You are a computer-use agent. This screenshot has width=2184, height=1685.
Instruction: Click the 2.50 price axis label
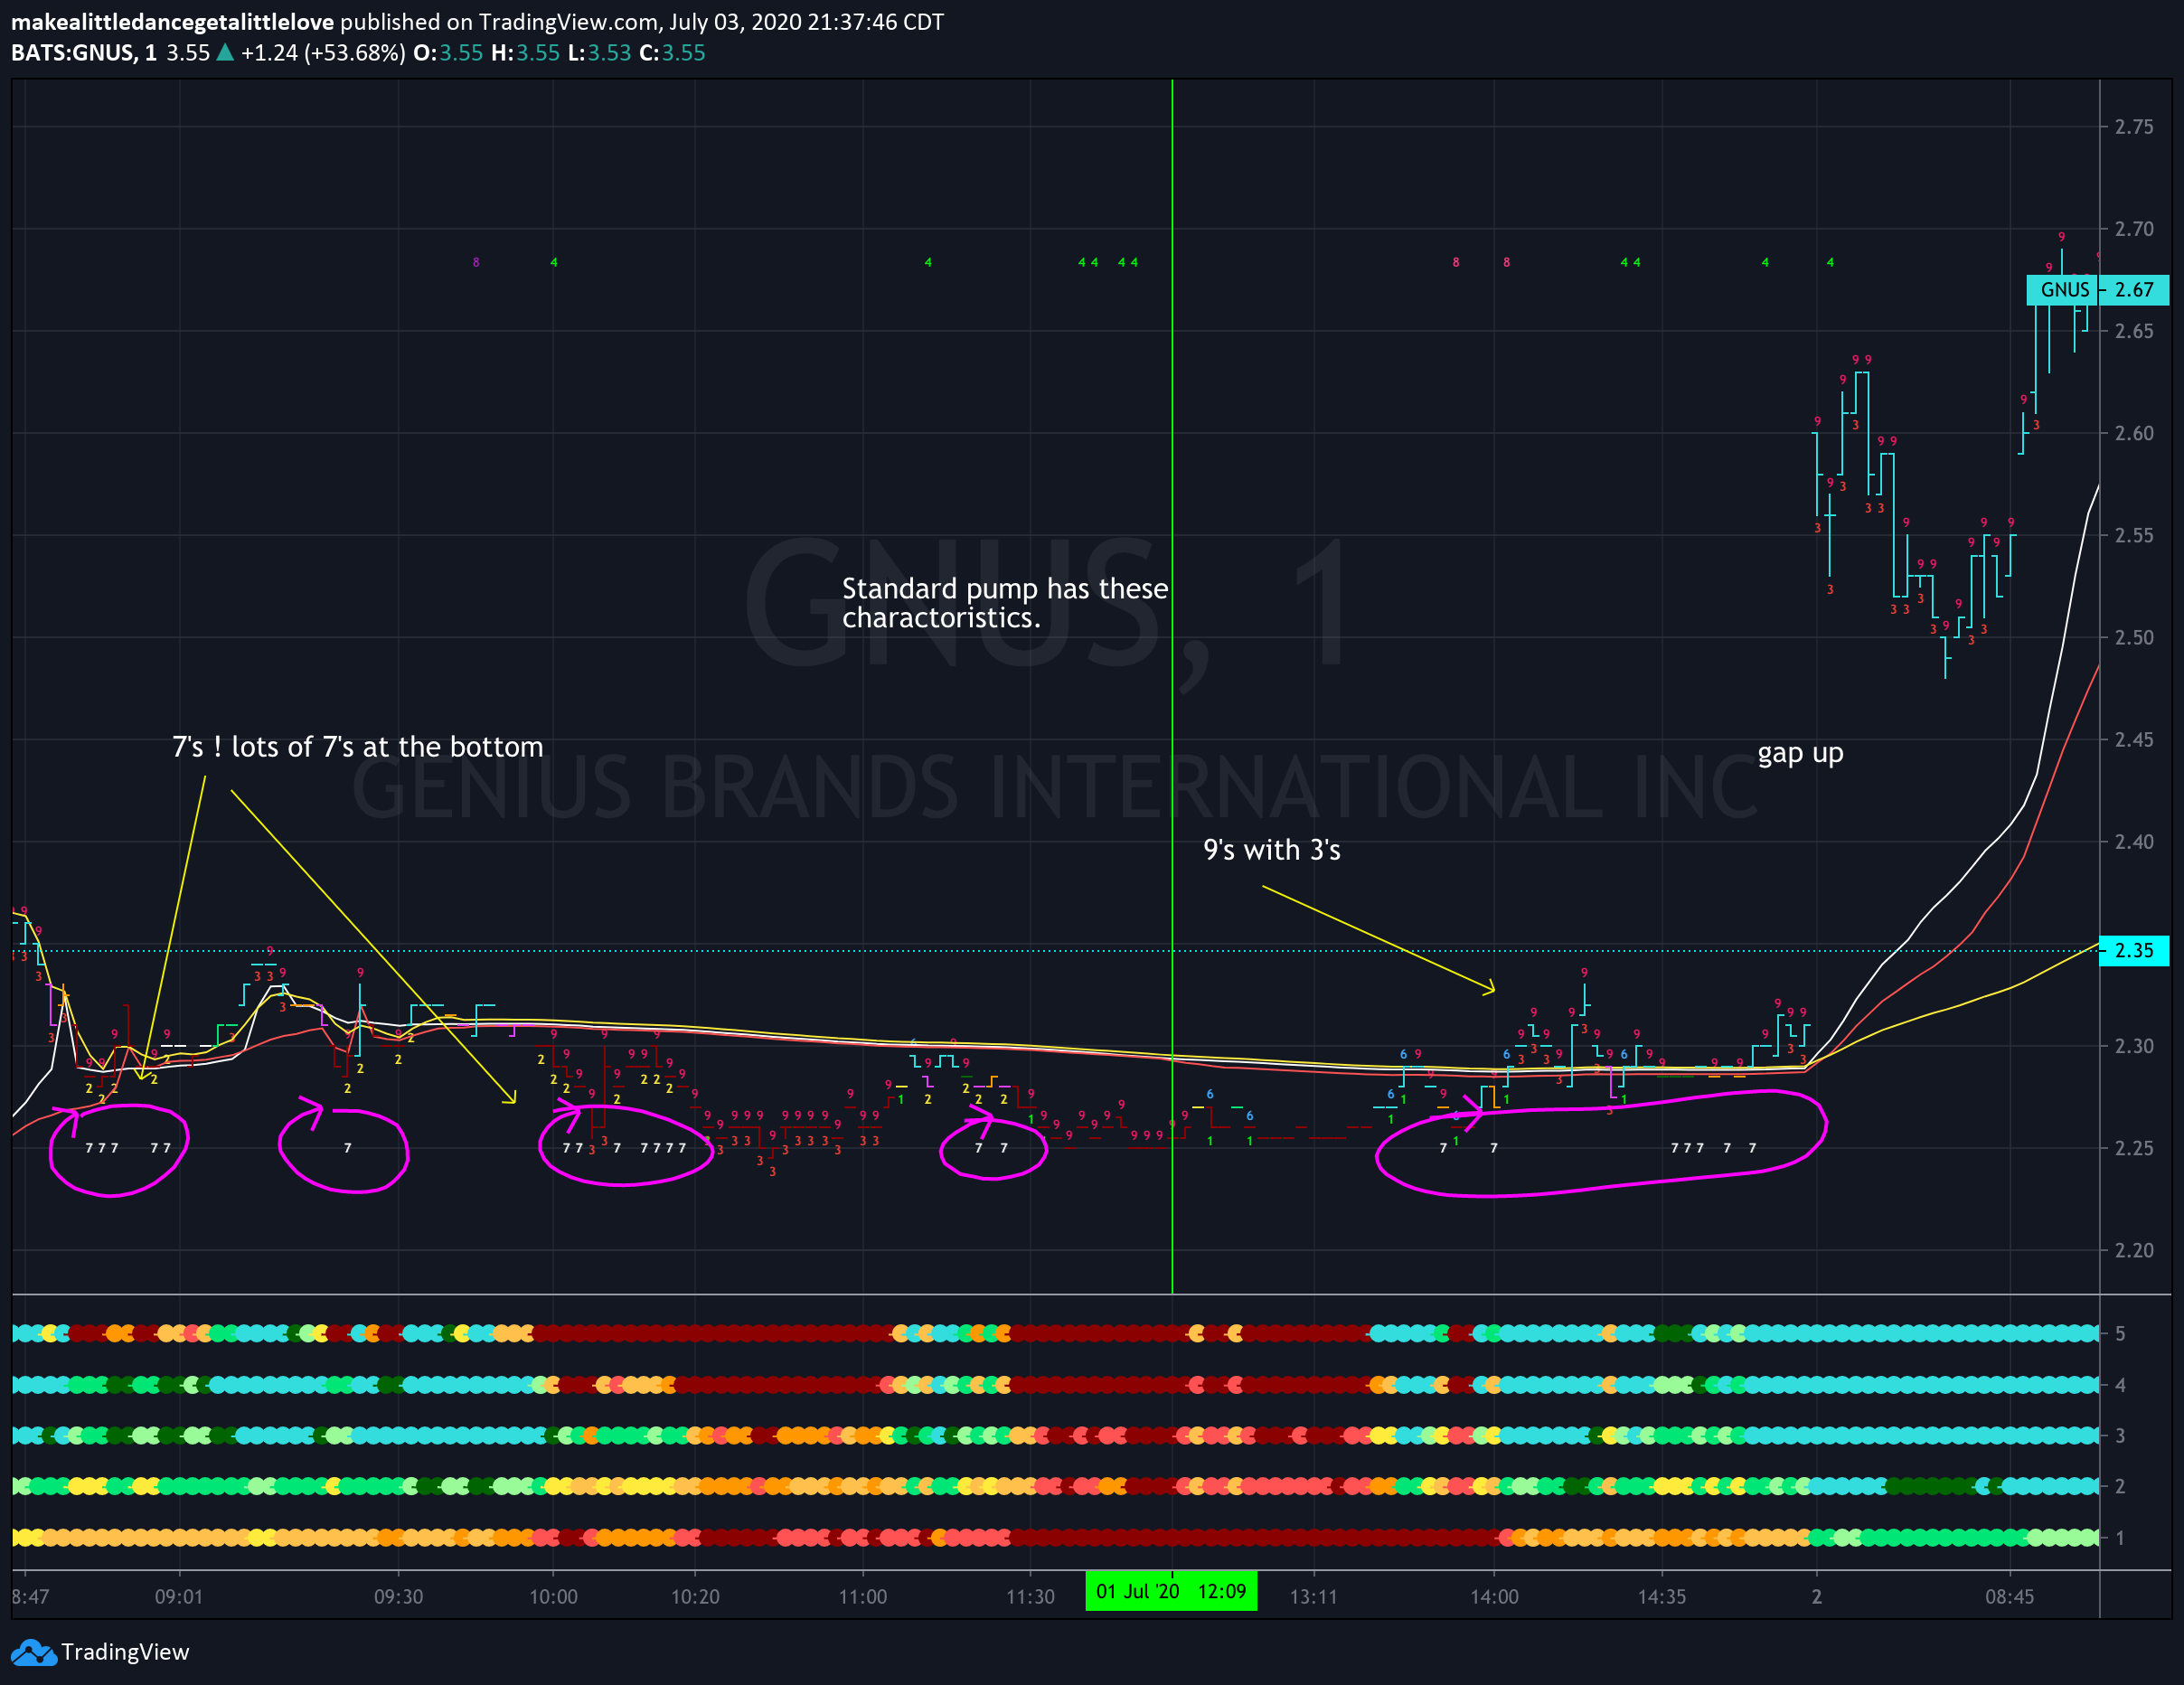tap(2134, 637)
